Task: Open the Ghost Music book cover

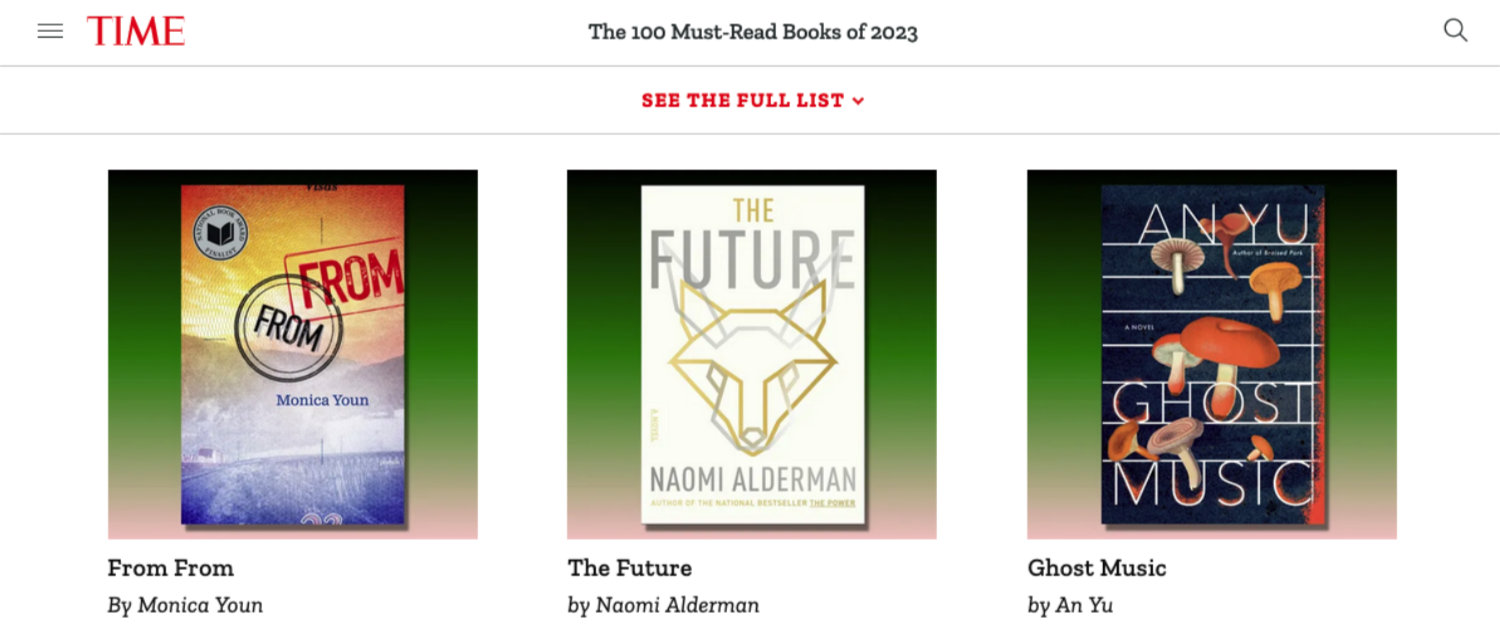Action: tap(1212, 354)
